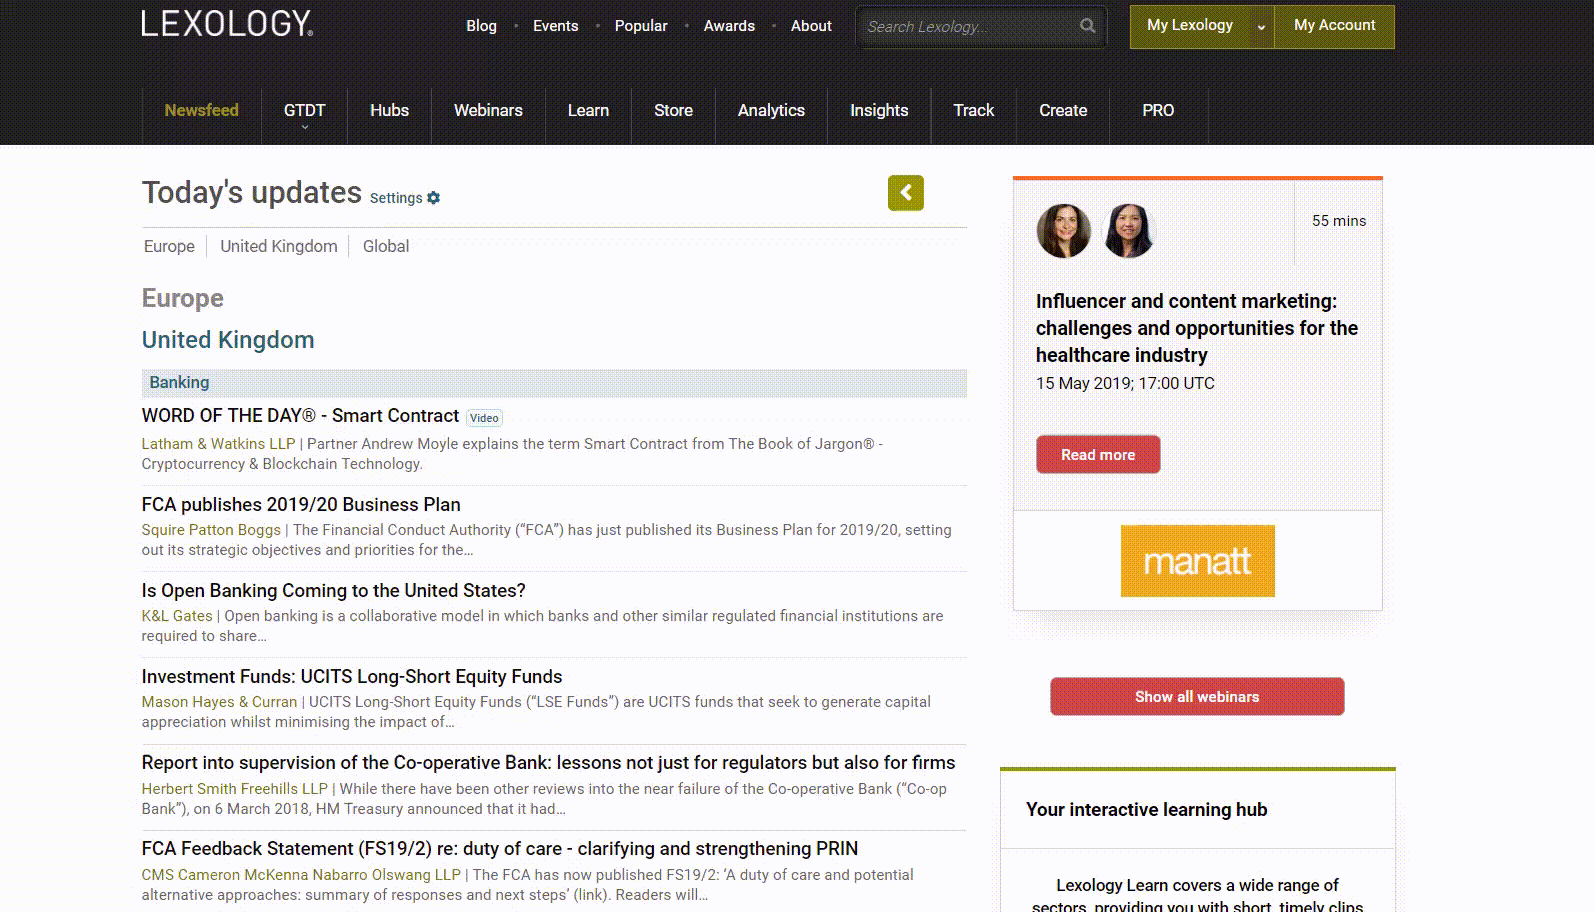Open Investment Funds UCITS Long-Short Equity Funds article

(352, 677)
